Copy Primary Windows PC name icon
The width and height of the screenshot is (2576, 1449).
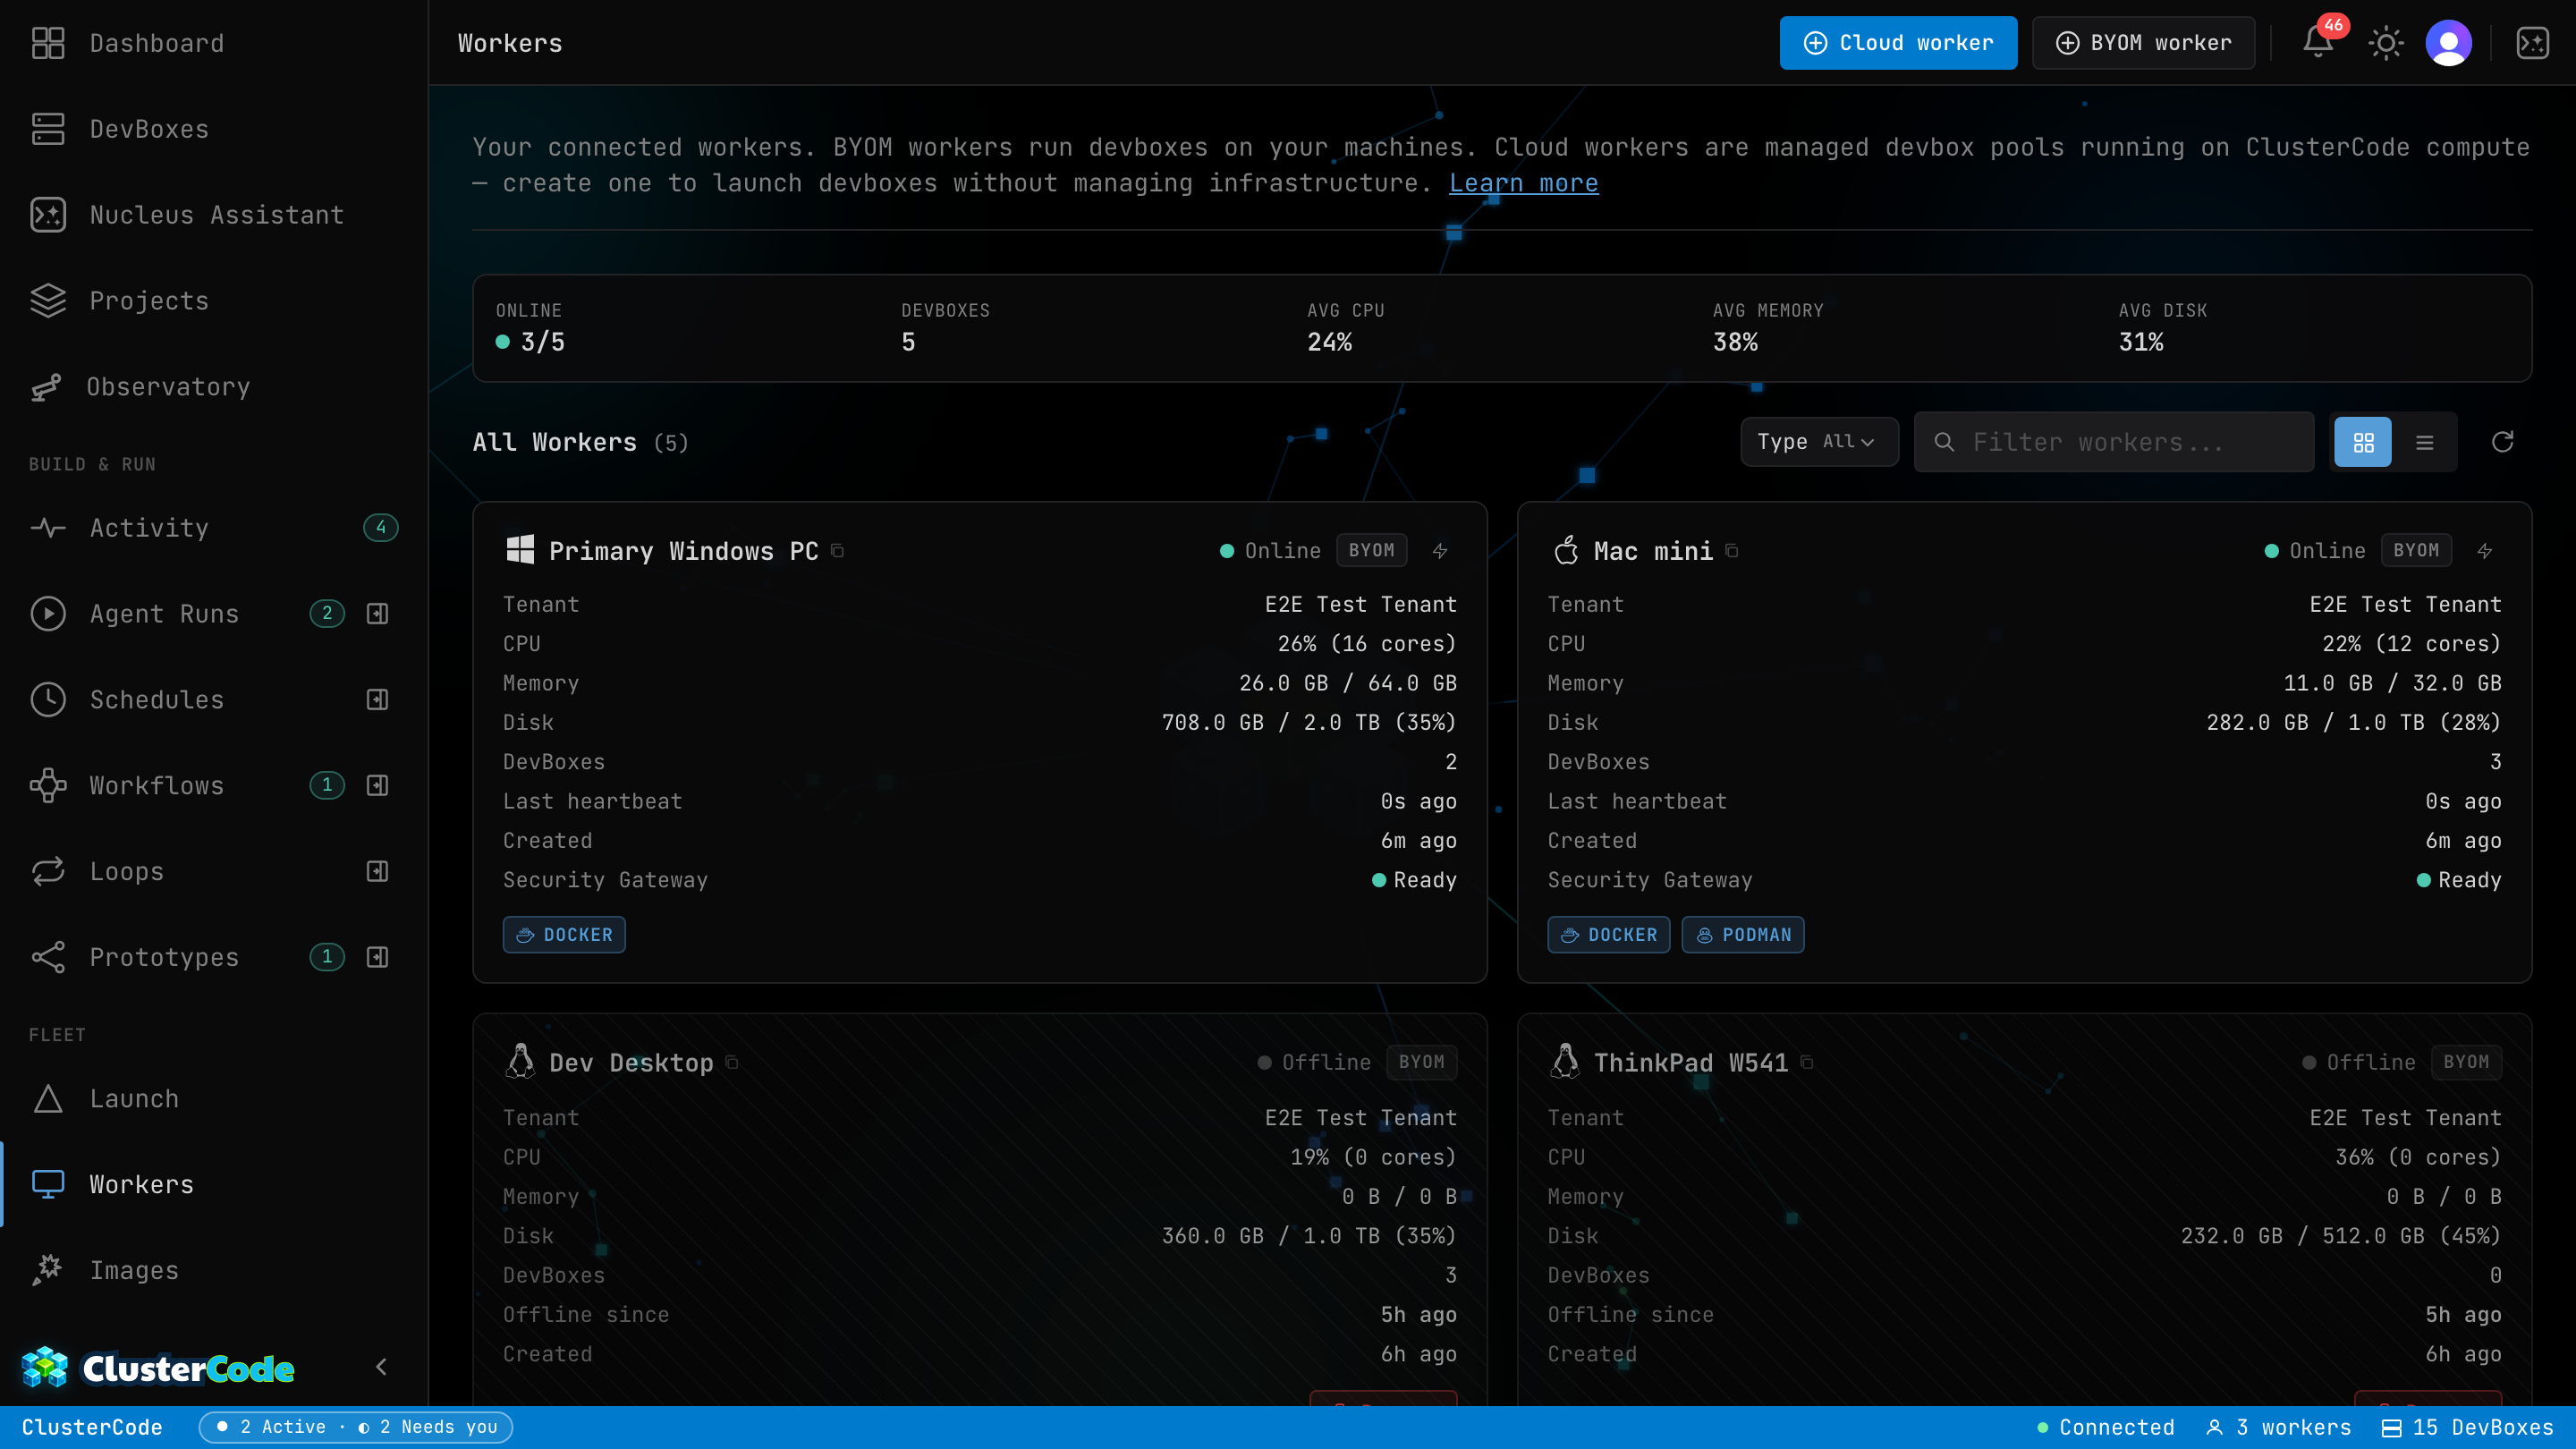click(838, 551)
